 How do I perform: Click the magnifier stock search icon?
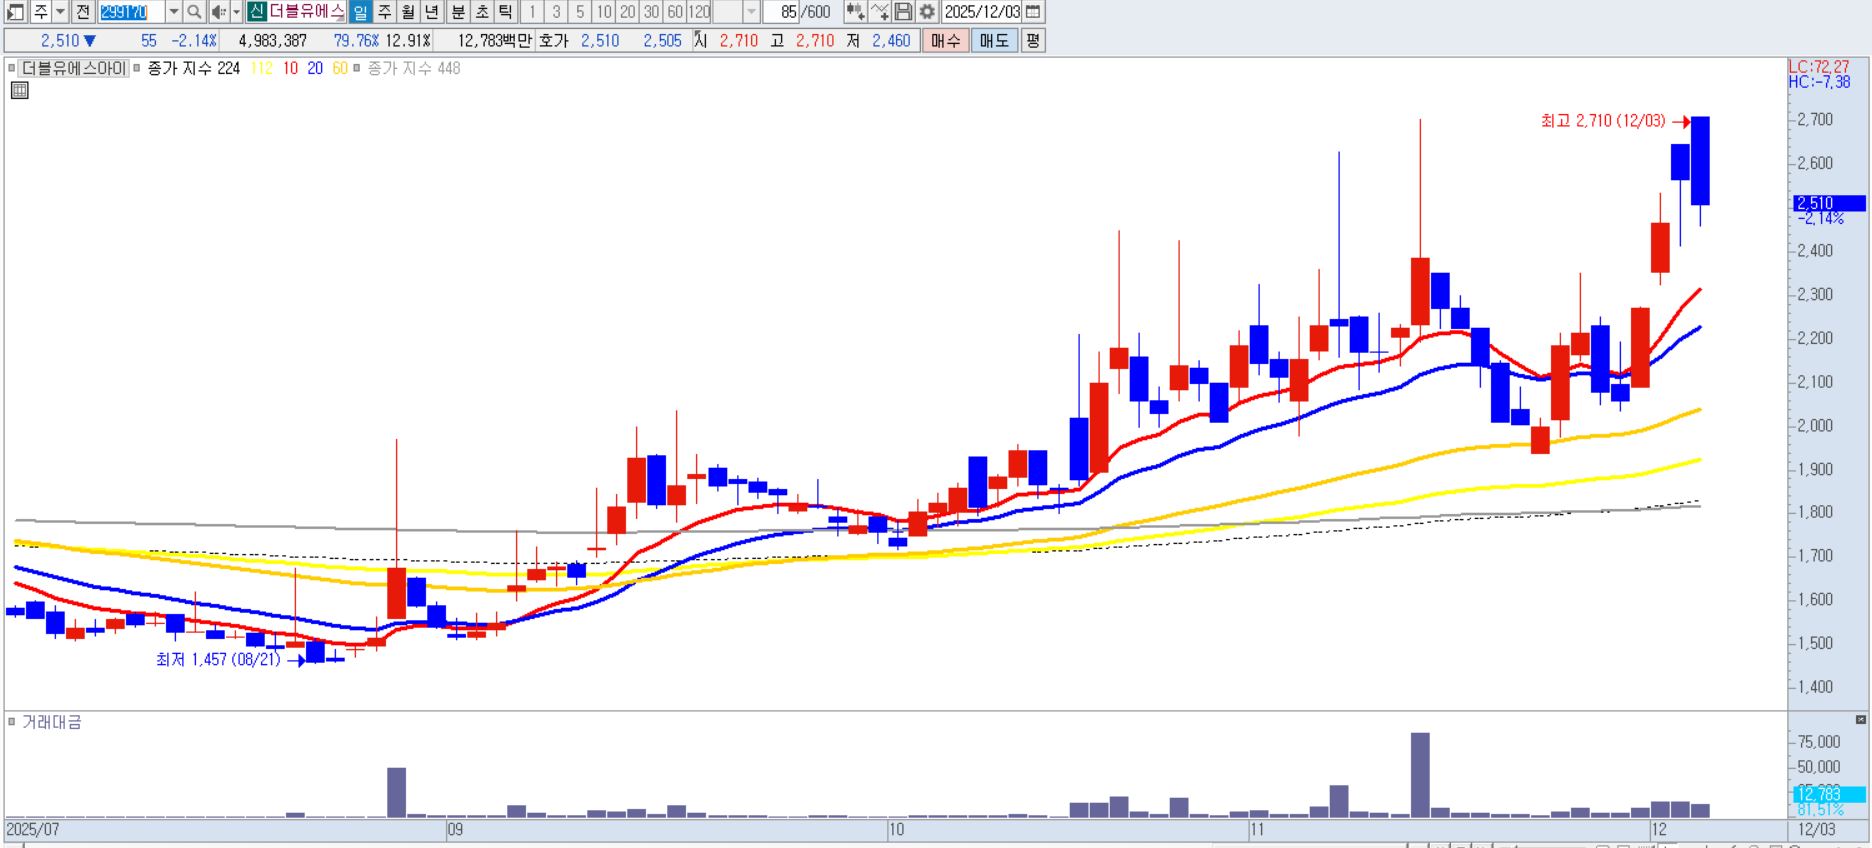[194, 12]
